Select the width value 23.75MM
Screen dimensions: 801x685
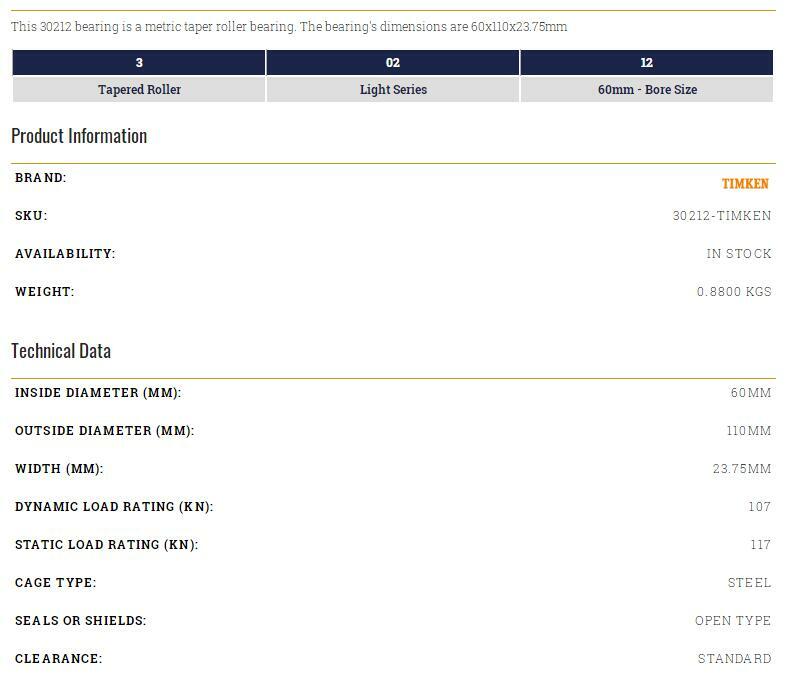[742, 468]
